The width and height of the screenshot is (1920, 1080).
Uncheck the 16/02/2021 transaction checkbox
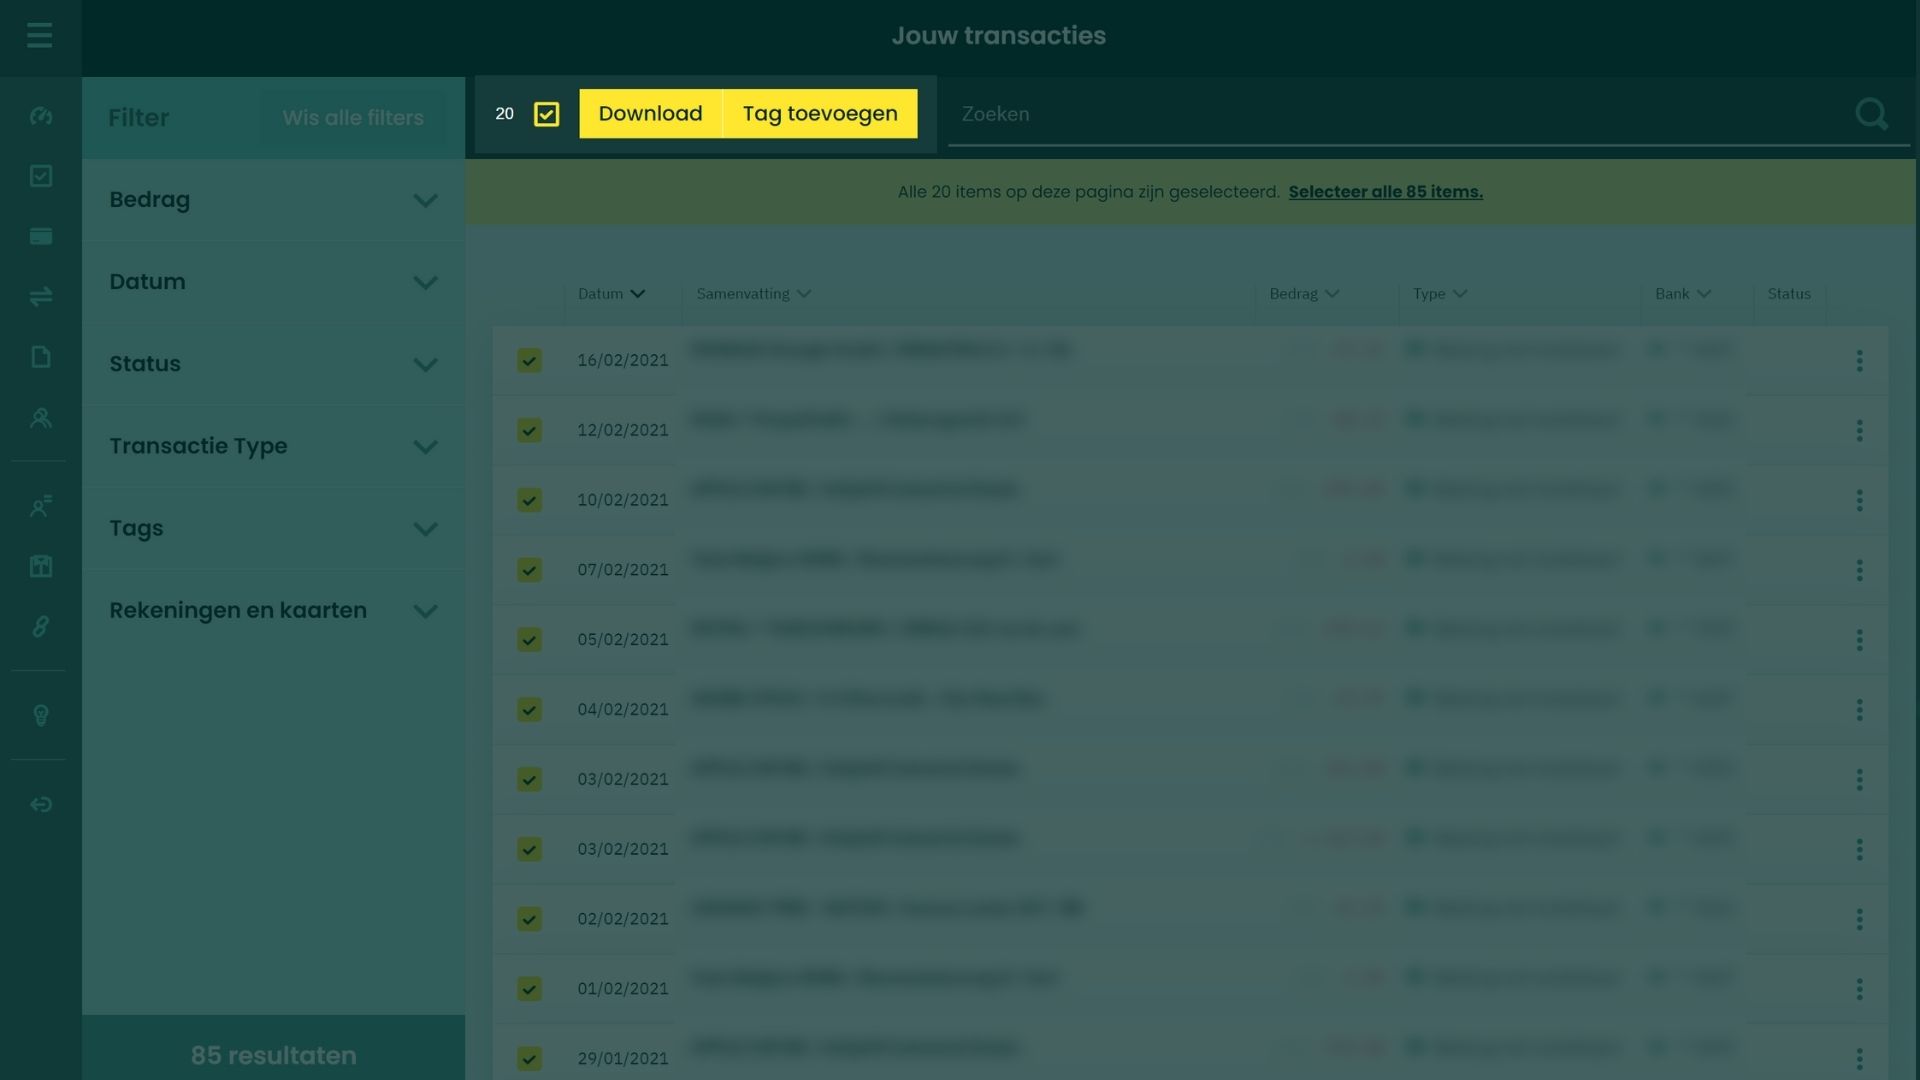point(529,360)
